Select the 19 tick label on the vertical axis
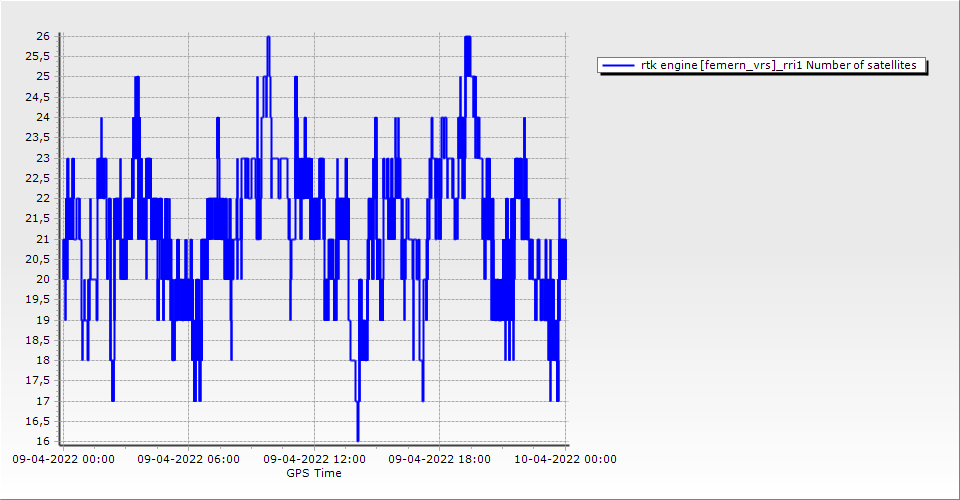Viewport: 960px width, 500px height. click(x=43, y=320)
